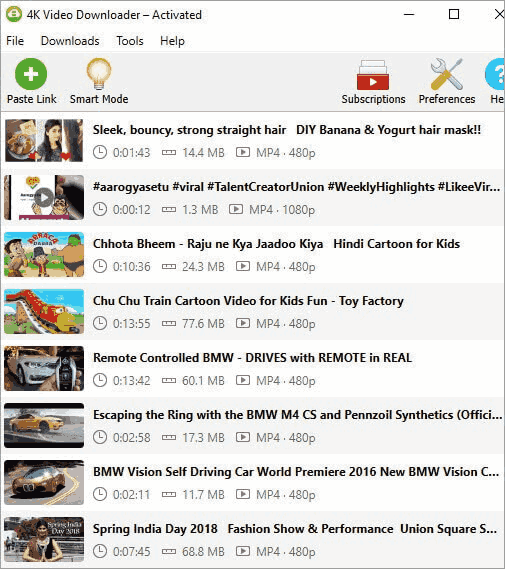Click the clock icon beside 0:07:45
505x569 pixels.
coord(100,551)
